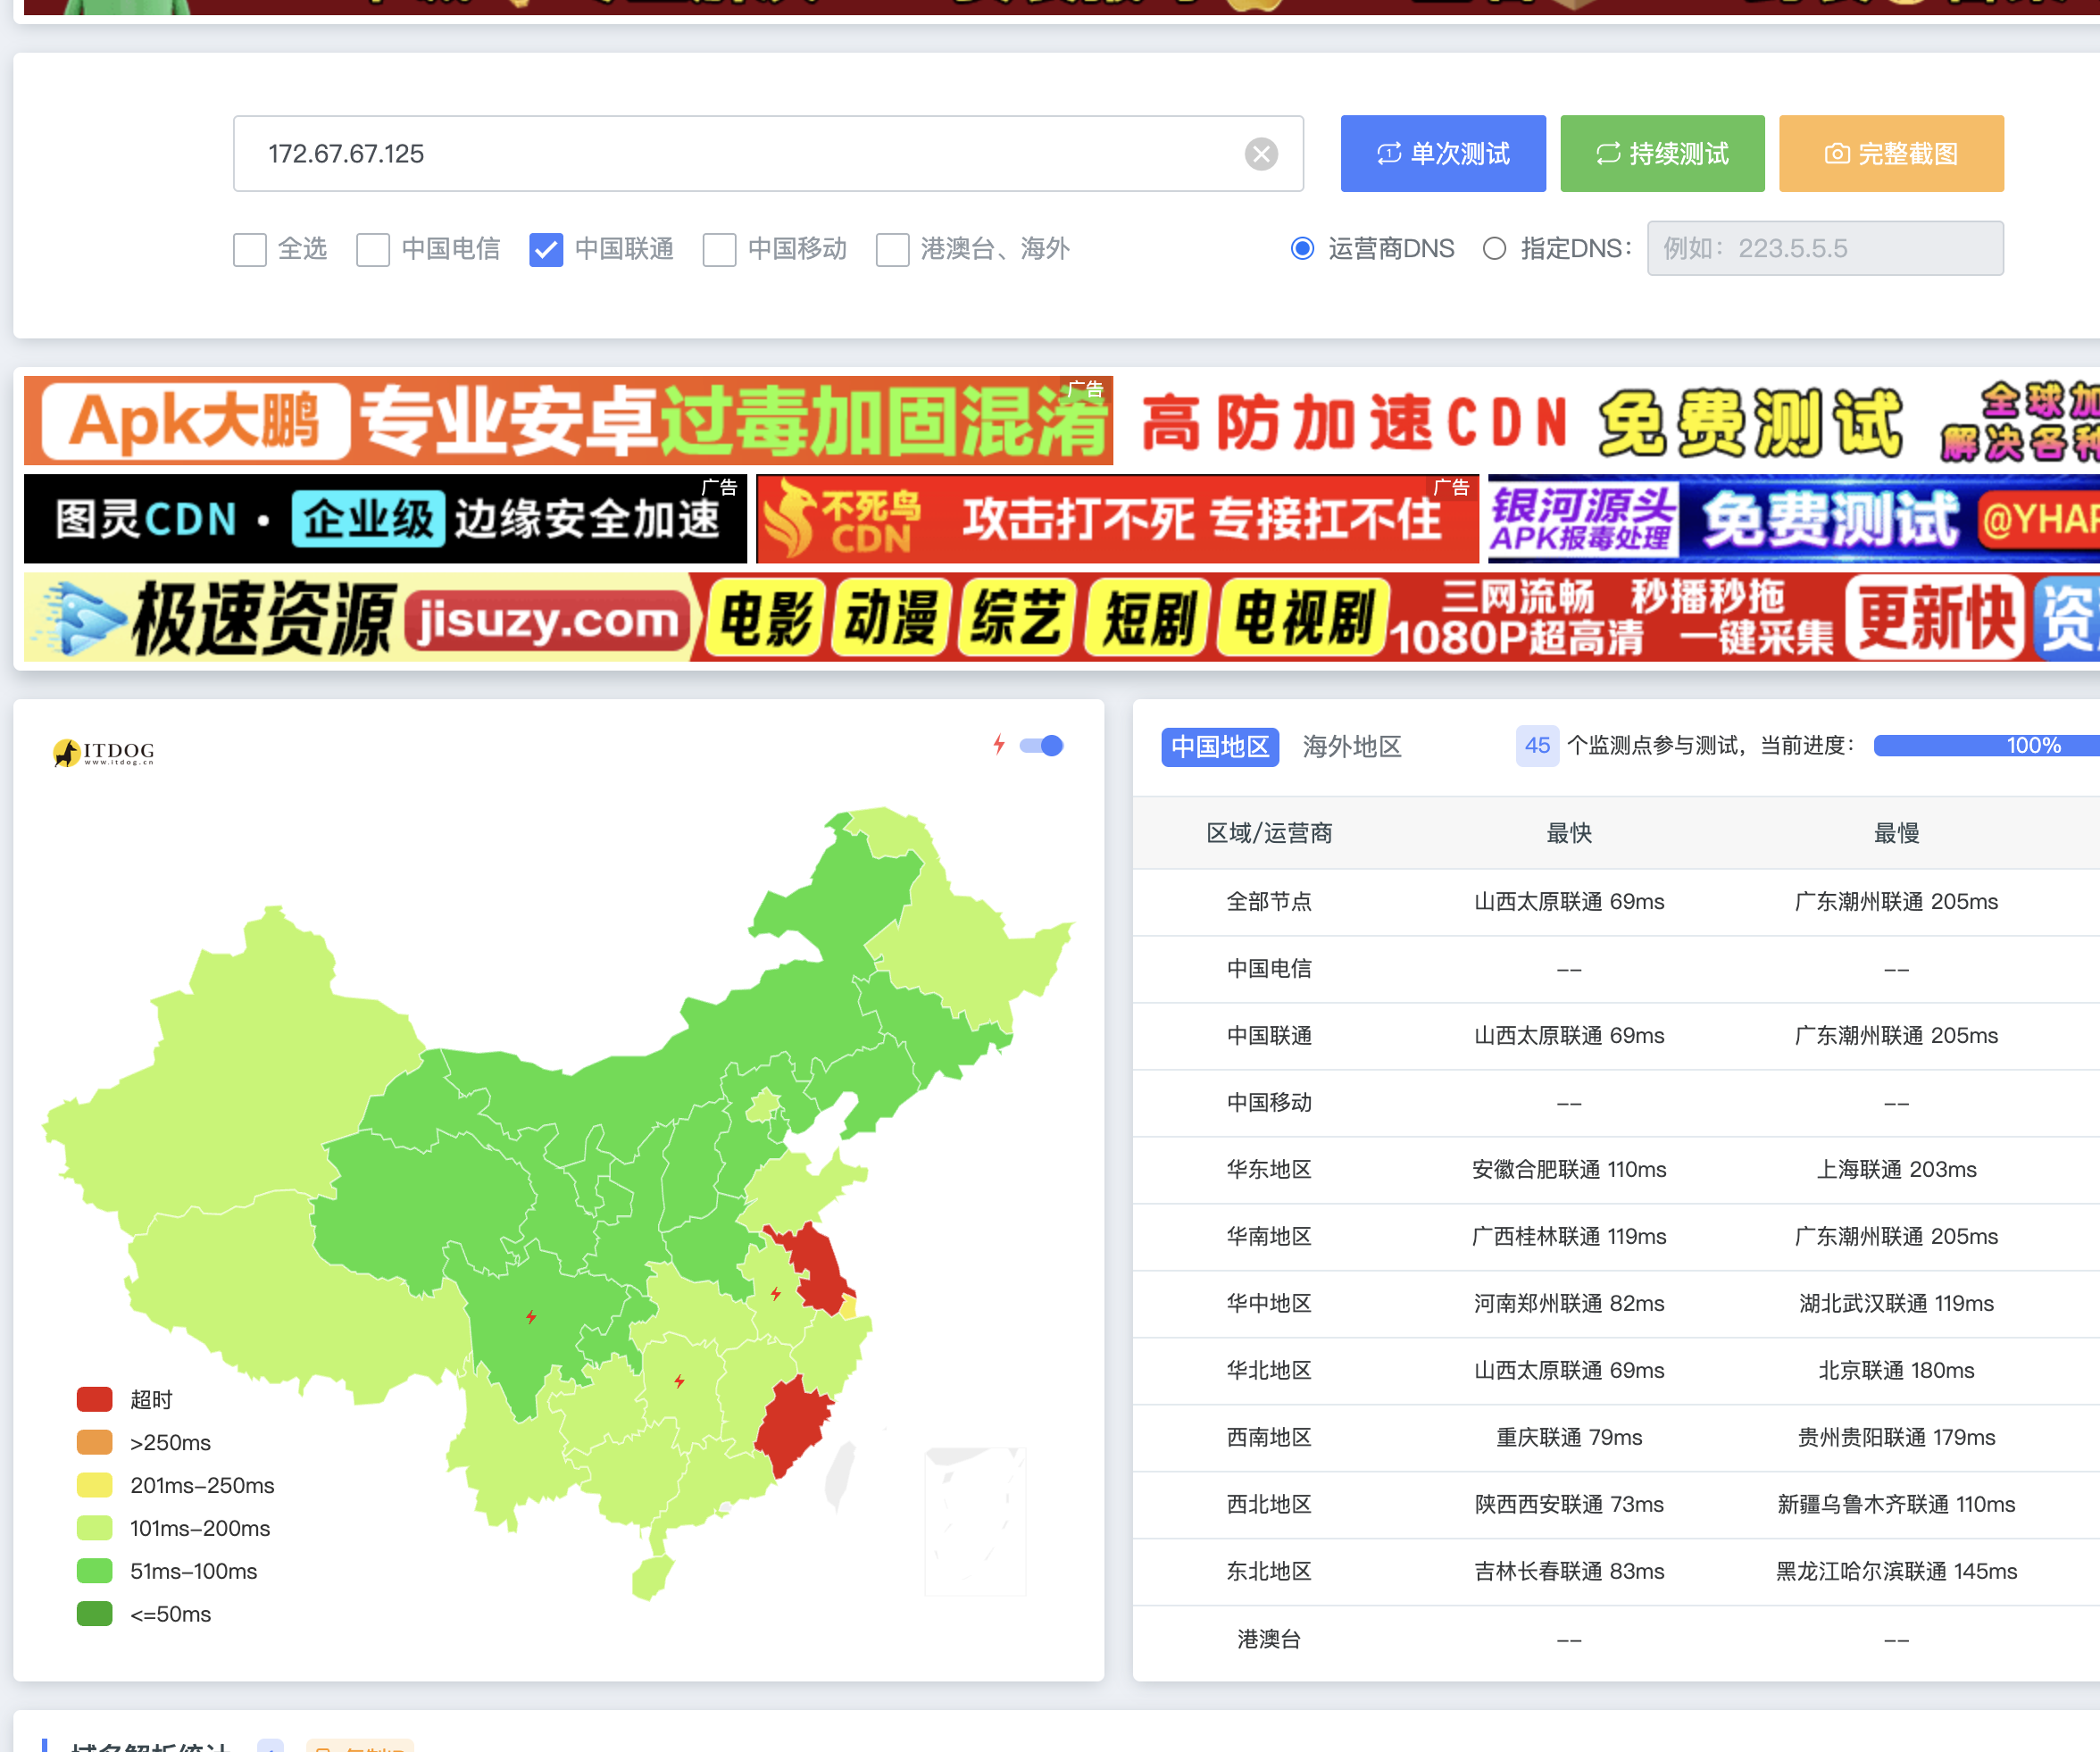Select the 指定DNS radio button

tap(1494, 248)
